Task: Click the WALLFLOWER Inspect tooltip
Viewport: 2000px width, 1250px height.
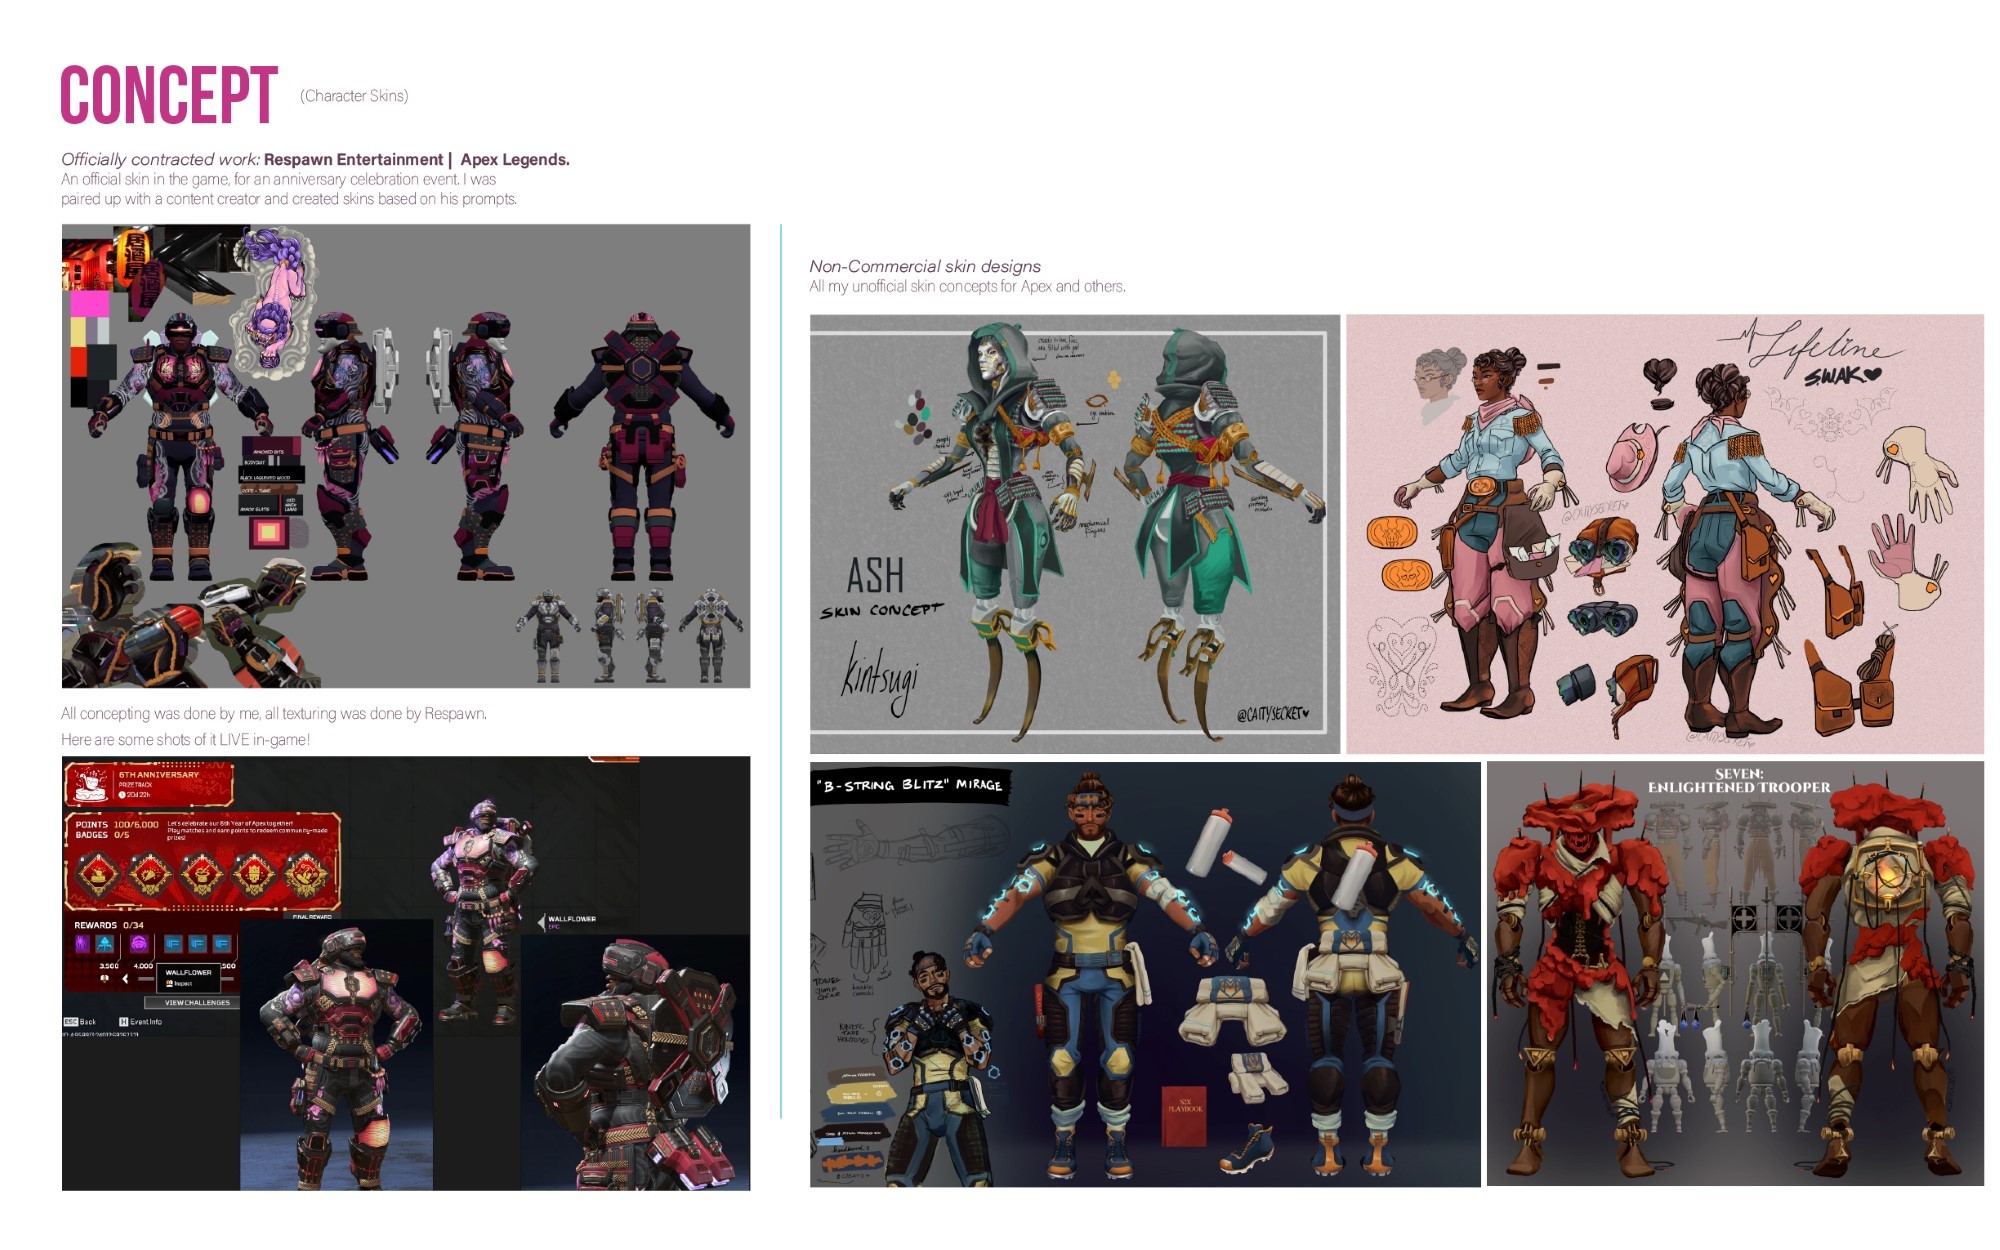Action: coord(188,978)
